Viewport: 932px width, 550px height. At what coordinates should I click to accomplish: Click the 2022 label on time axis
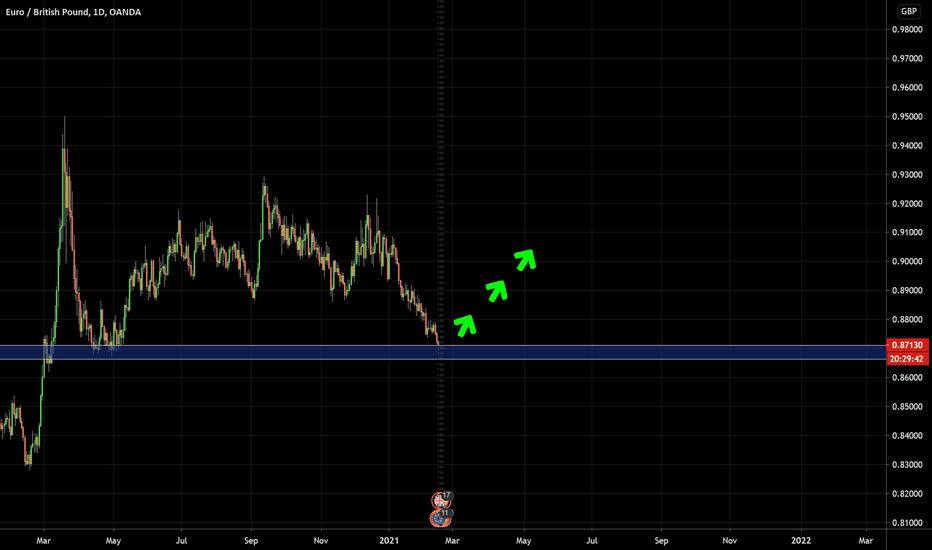click(801, 540)
